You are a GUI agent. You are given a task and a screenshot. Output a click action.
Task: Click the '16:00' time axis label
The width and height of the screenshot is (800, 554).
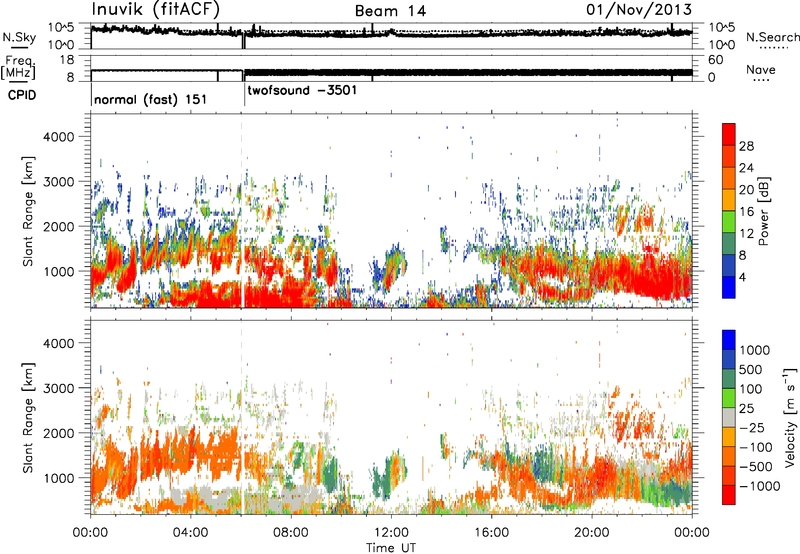491,533
